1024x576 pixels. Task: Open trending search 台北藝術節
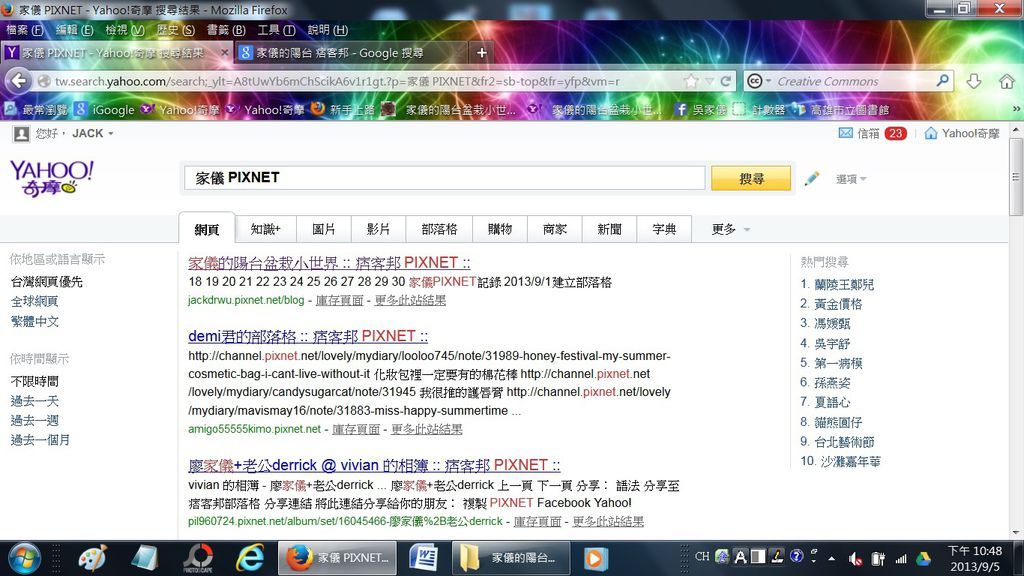point(844,441)
